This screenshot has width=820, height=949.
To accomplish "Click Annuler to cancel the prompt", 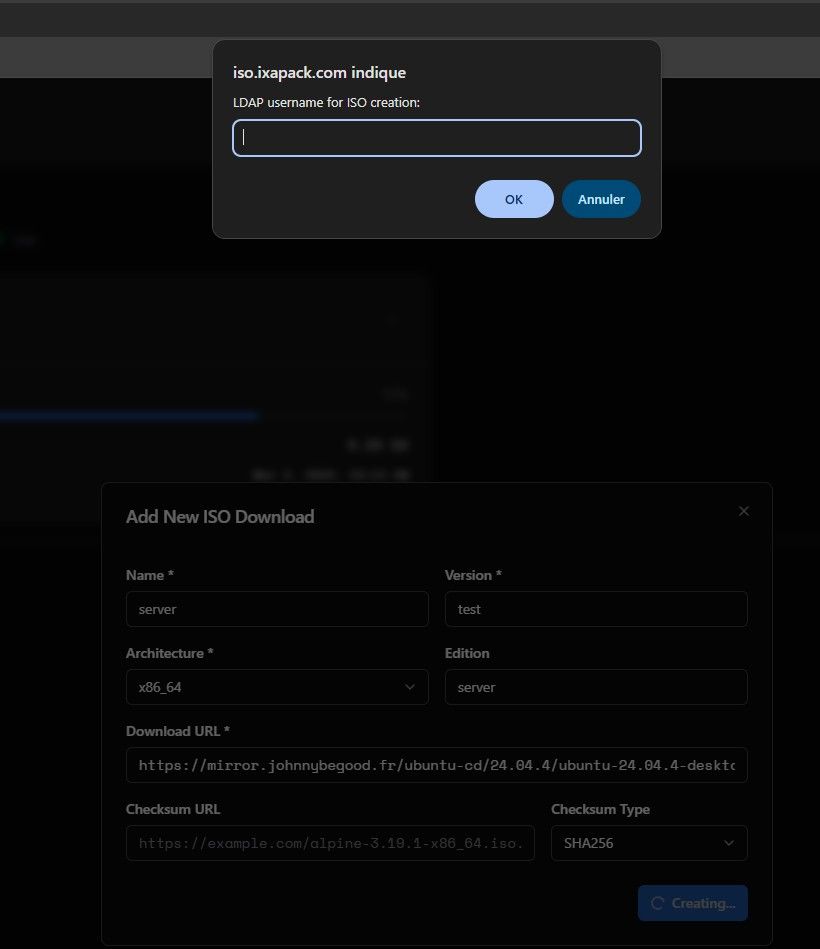I will (x=601, y=199).
